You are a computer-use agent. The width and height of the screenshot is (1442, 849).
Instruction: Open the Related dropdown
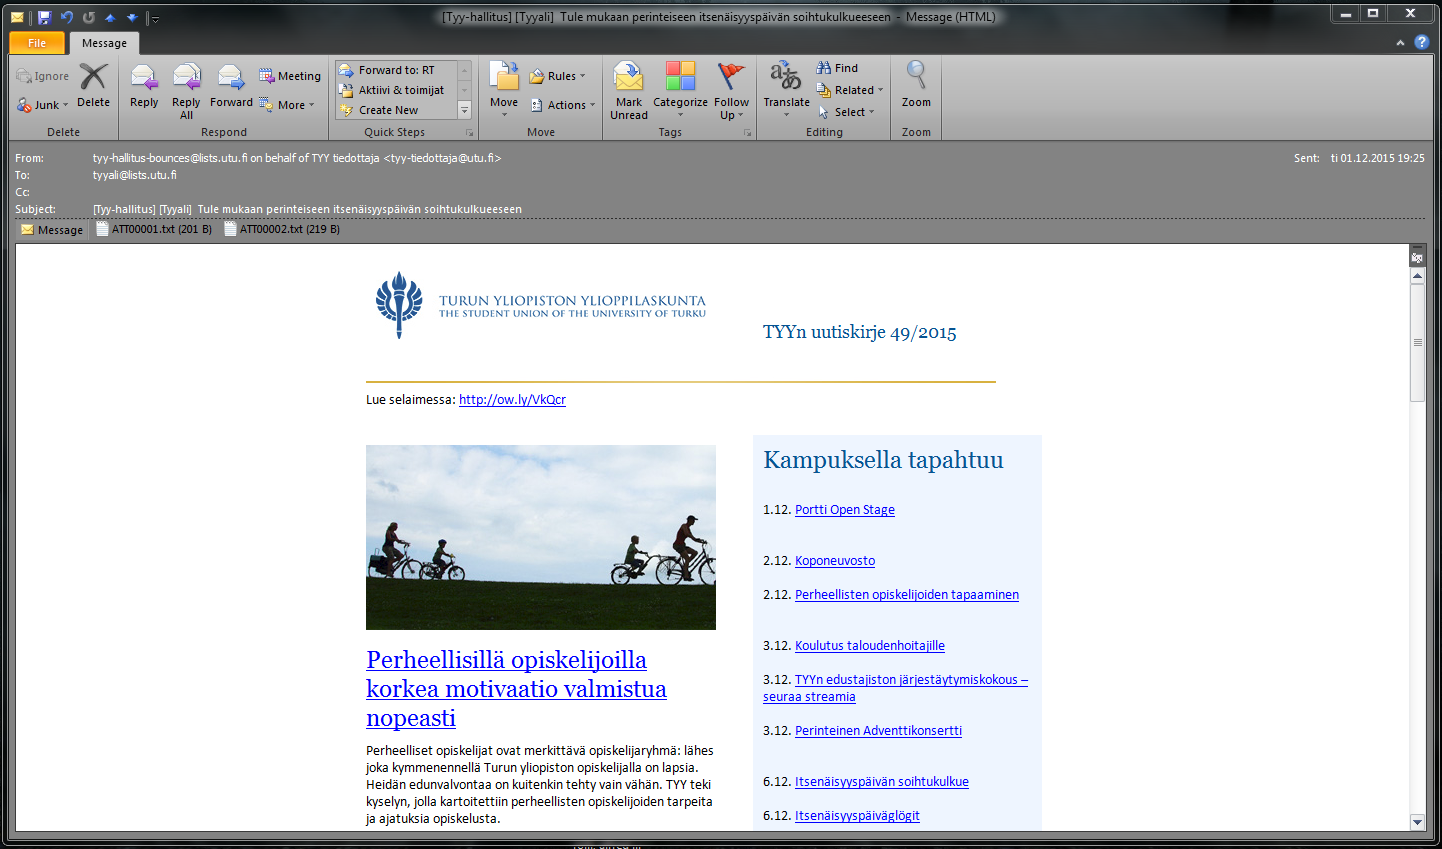851,90
